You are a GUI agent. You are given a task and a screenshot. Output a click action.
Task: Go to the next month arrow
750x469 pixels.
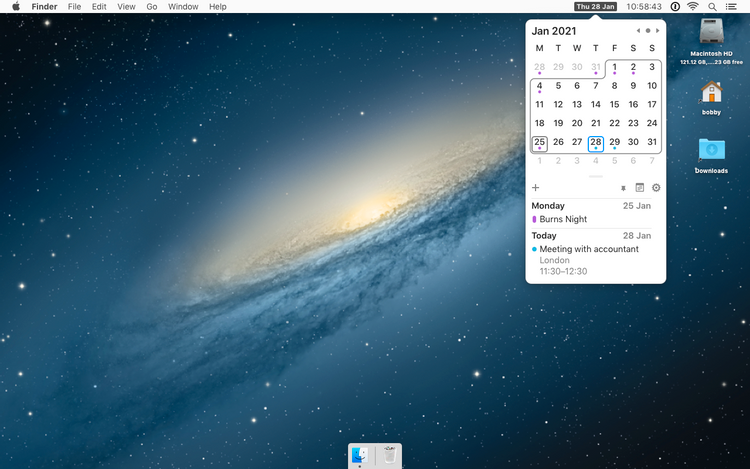[658, 31]
